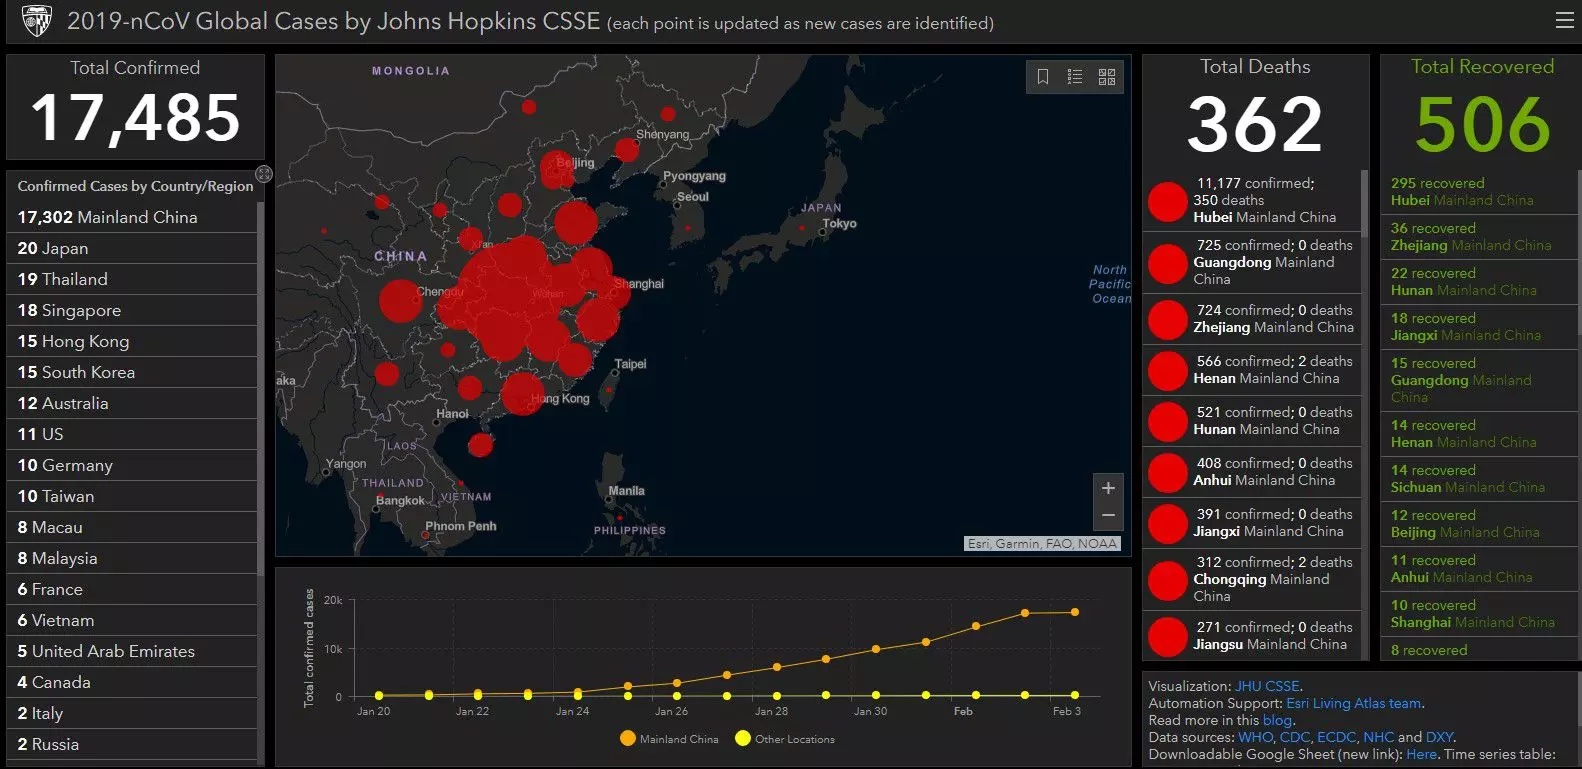Click the red case marker near Beijing
This screenshot has height=769, width=1582.
point(558,169)
